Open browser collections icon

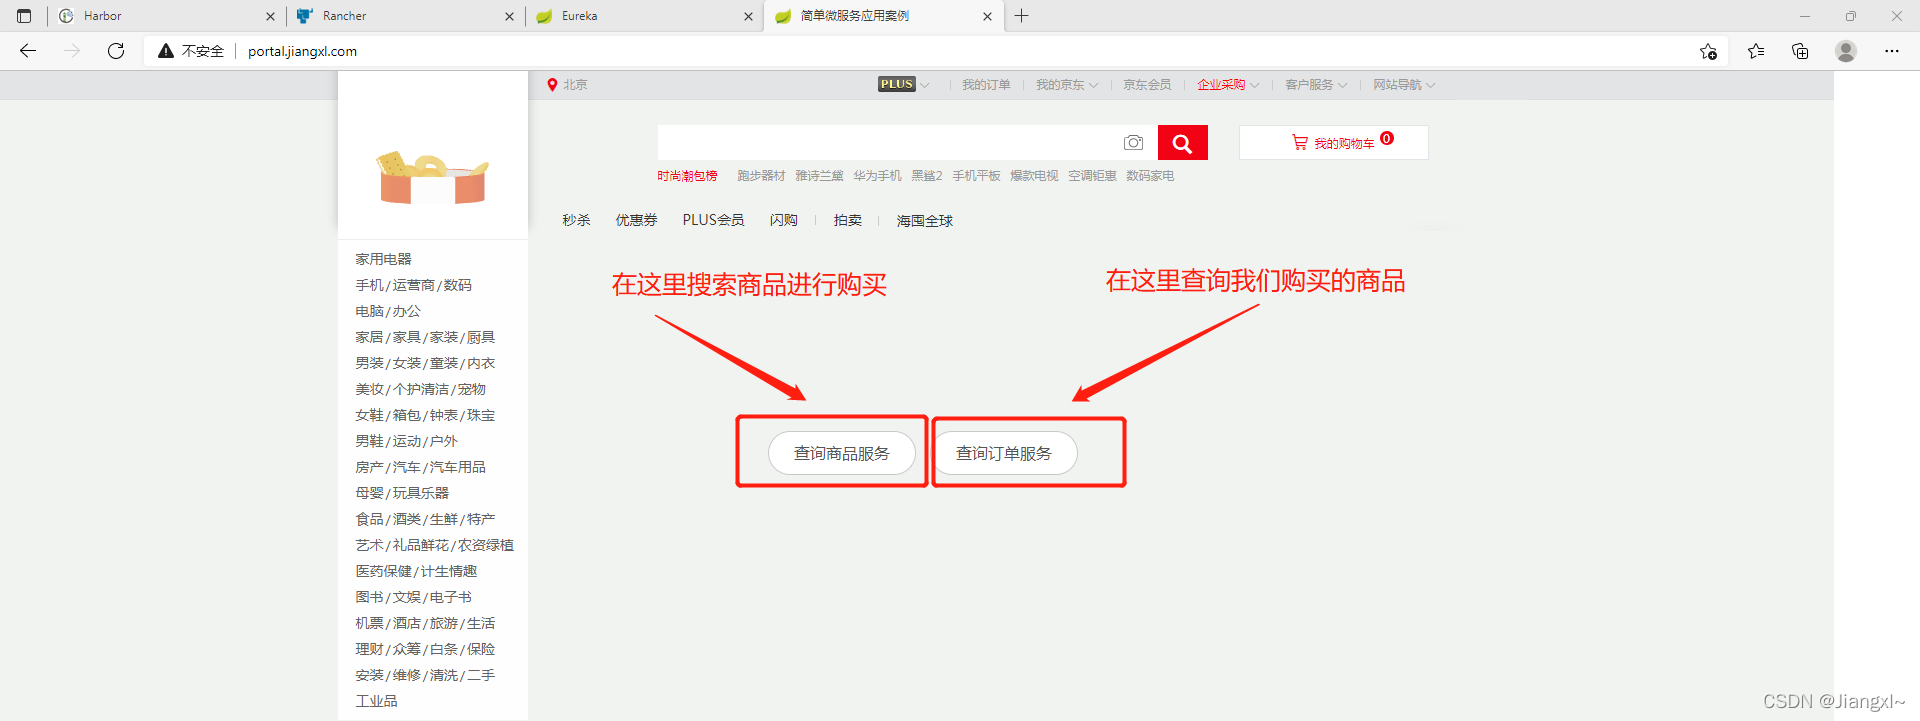coord(1800,51)
